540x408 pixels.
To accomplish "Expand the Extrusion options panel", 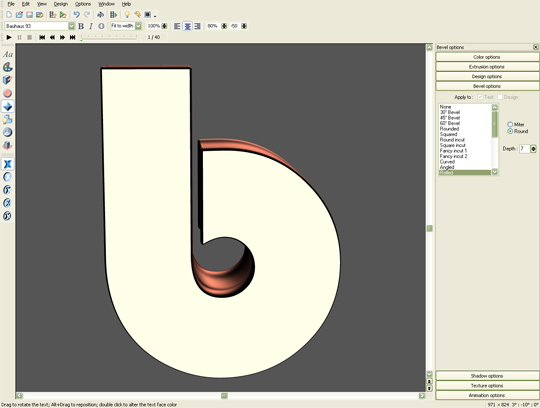I will coord(487,67).
